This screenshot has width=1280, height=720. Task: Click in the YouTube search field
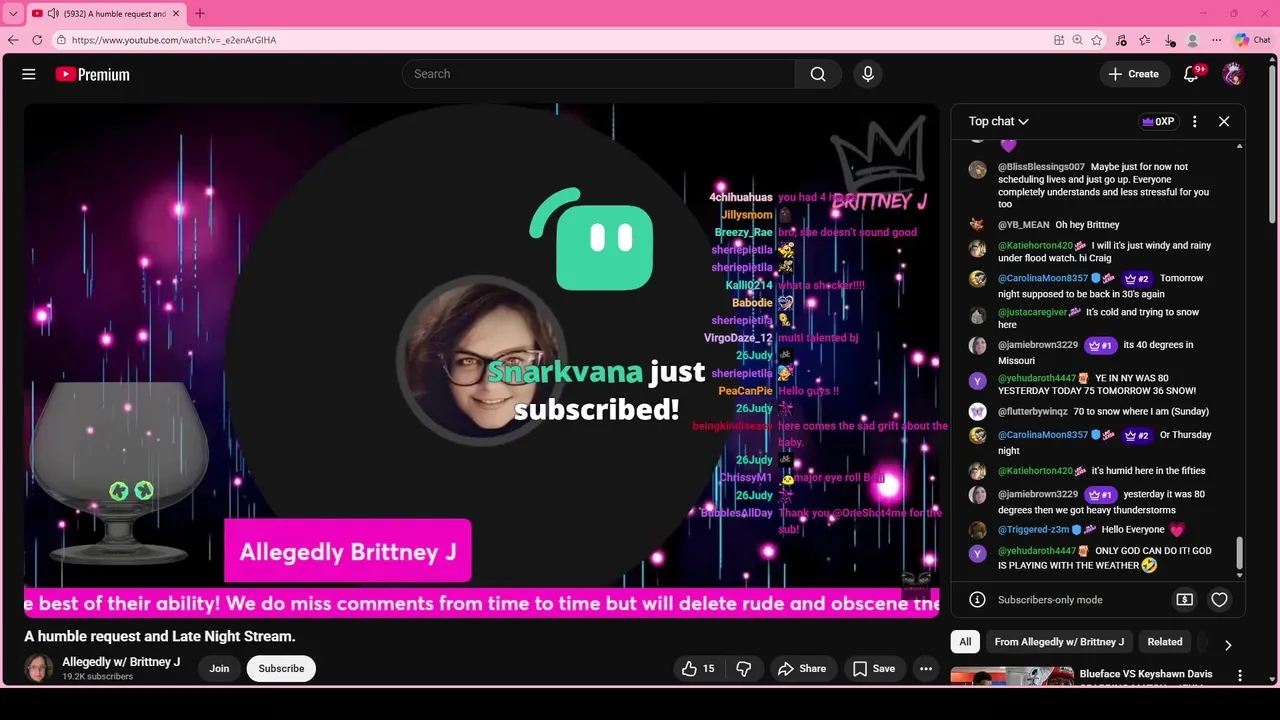click(598, 74)
